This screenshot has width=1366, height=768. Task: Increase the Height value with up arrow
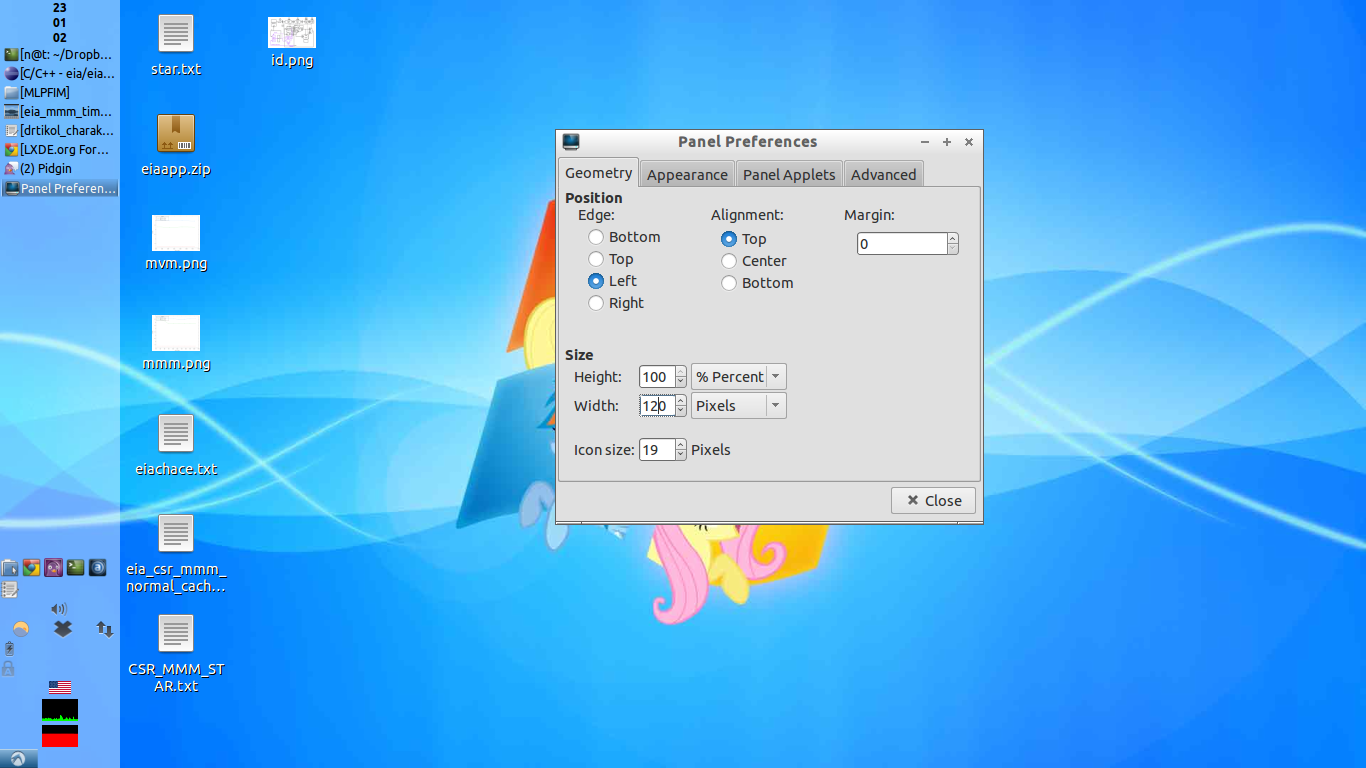tap(681, 371)
